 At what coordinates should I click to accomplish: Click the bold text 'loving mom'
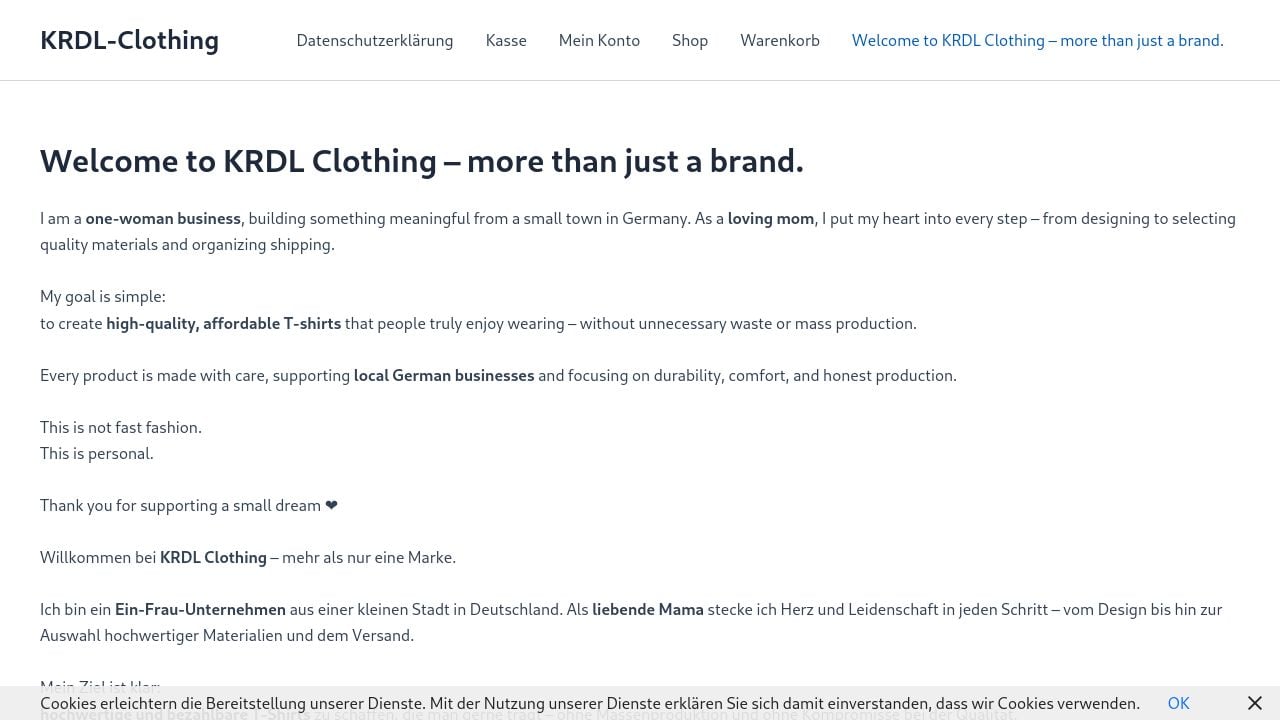tap(771, 218)
